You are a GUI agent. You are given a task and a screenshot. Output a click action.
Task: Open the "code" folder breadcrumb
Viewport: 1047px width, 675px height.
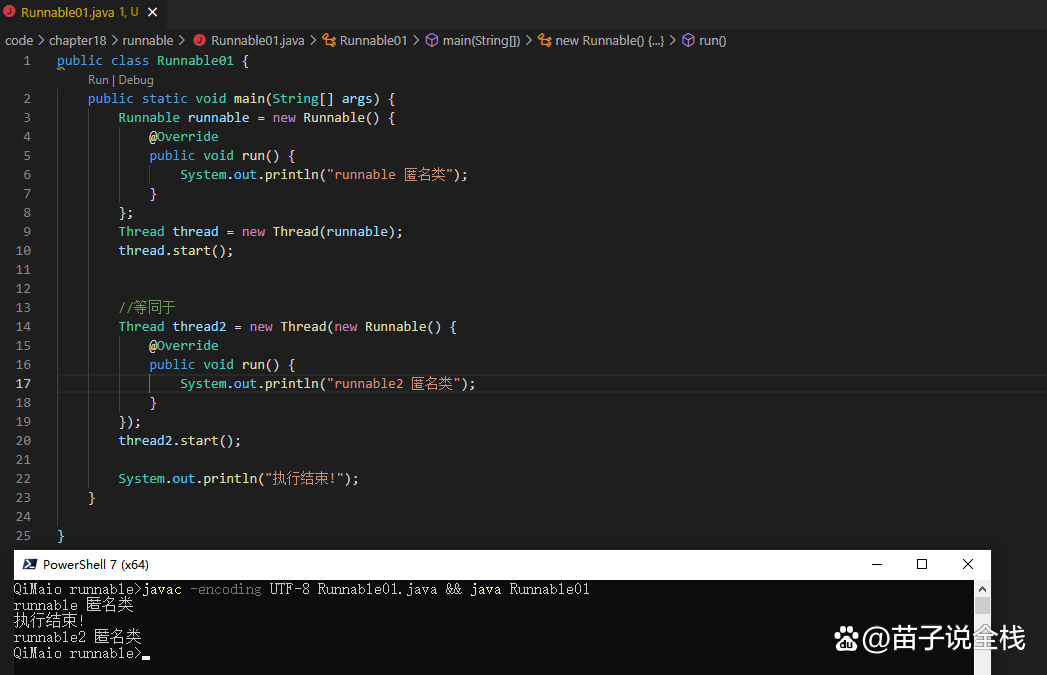click(x=19, y=41)
